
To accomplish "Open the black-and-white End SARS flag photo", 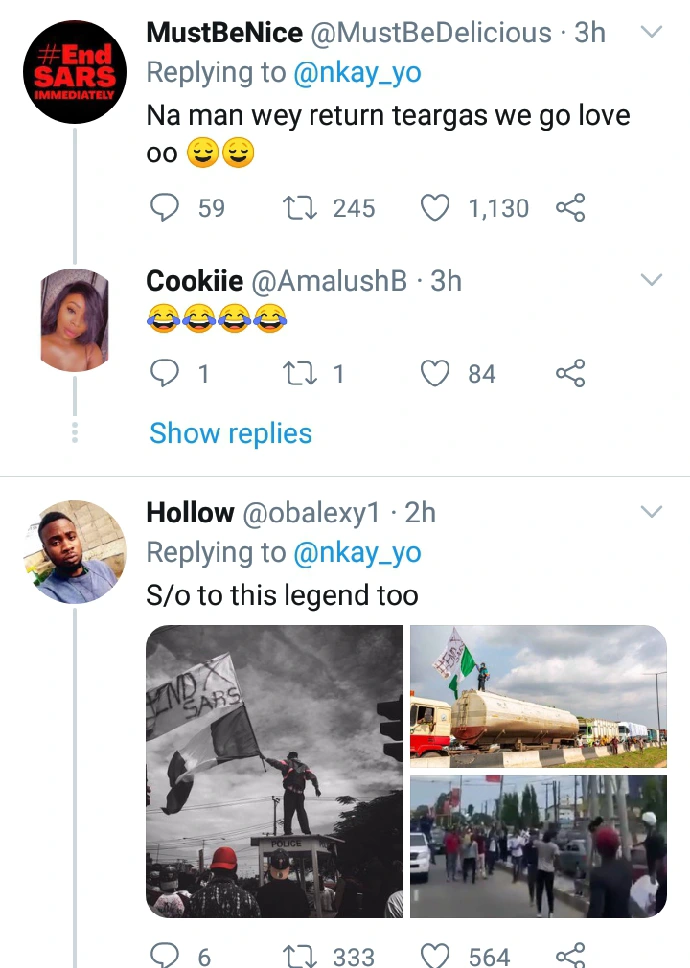I will (x=275, y=771).
